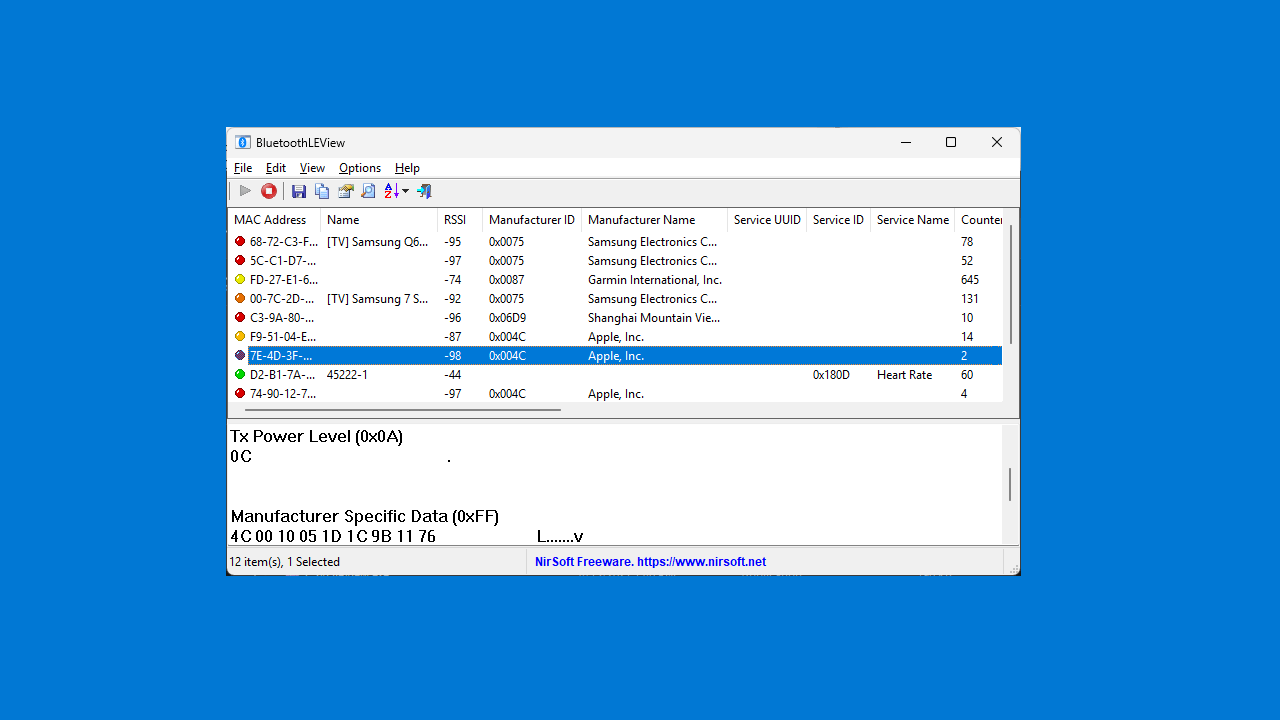Image resolution: width=1280 pixels, height=720 pixels.
Task: Click the lower details pane vertical scrollbar
Action: [1010, 484]
